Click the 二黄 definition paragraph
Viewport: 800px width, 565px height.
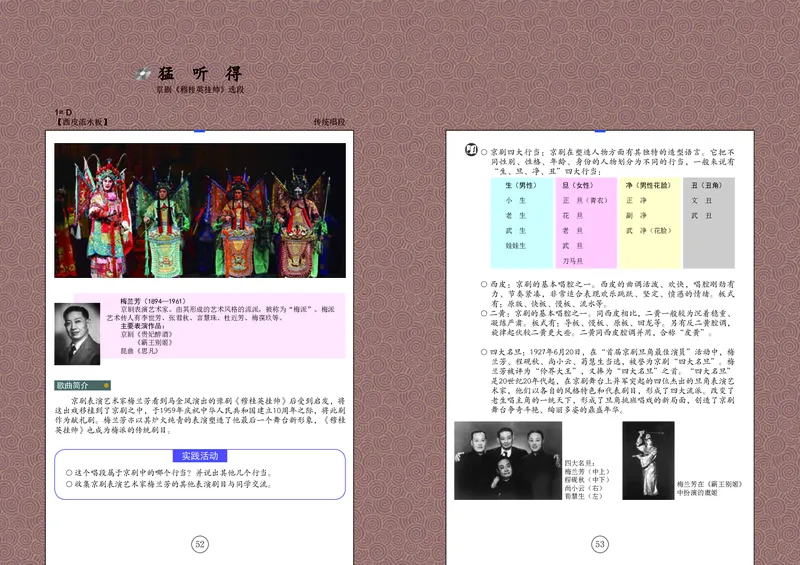click(x=608, y=323)
